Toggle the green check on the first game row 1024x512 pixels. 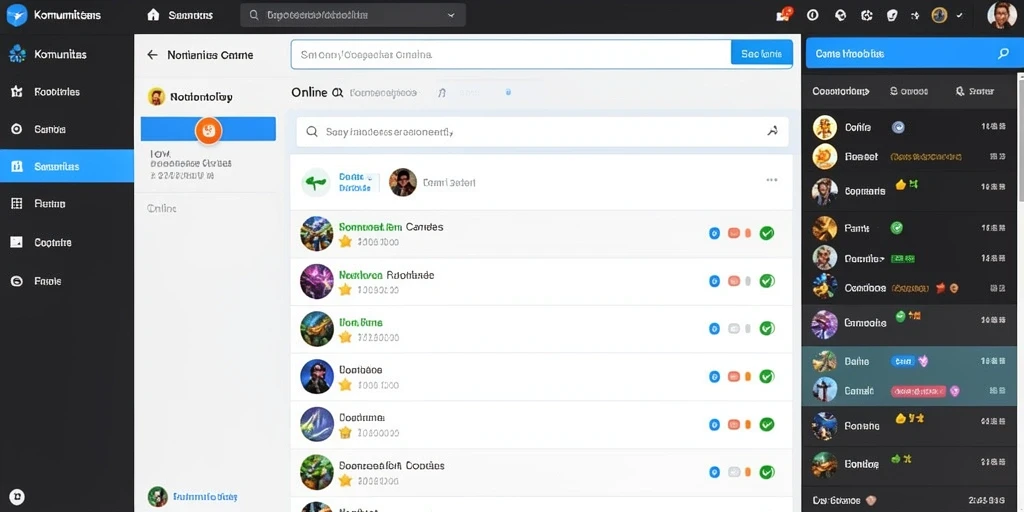[767, 233]
